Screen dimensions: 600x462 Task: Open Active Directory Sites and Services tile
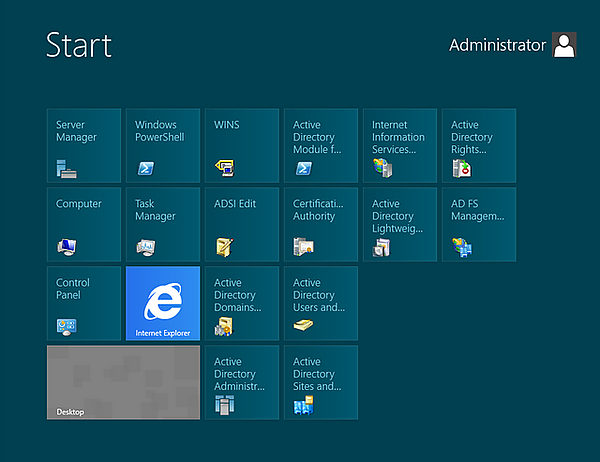320,382
